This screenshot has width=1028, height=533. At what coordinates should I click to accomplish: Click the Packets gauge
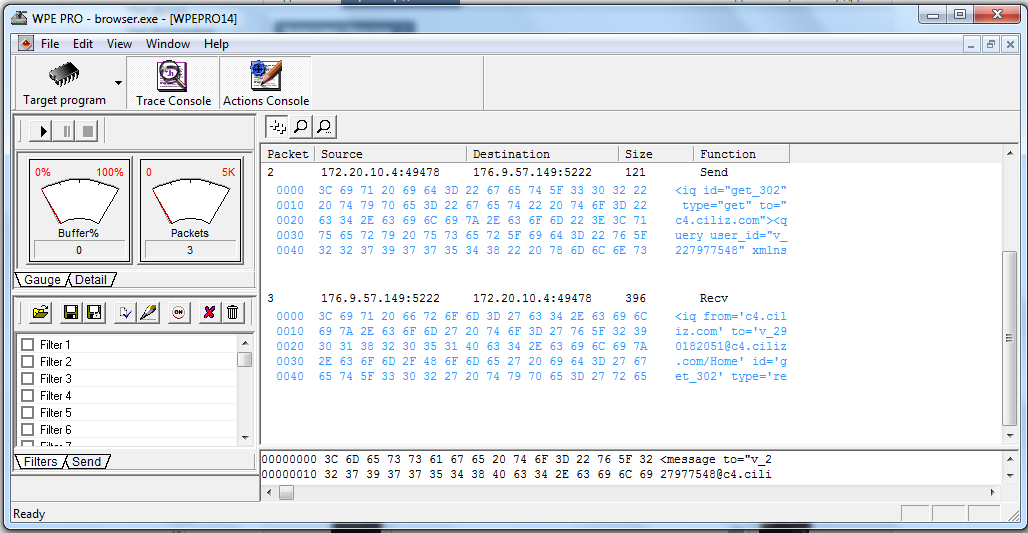pyautogui.click(x=190, y=210)
